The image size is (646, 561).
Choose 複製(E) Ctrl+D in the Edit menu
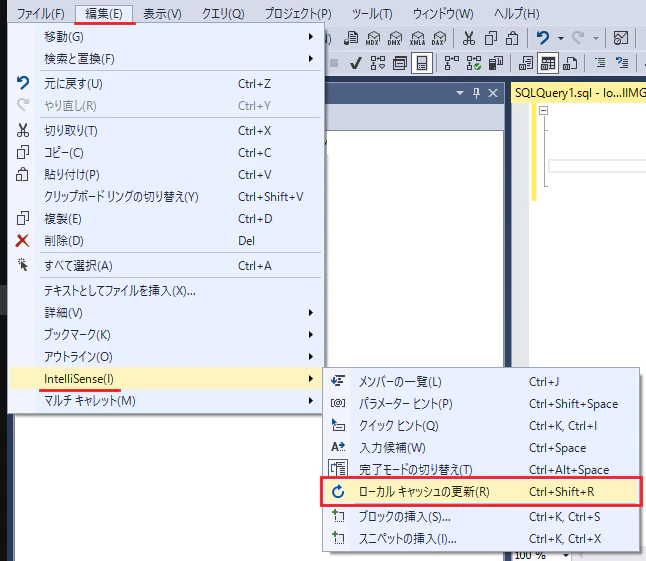(165, 219)
